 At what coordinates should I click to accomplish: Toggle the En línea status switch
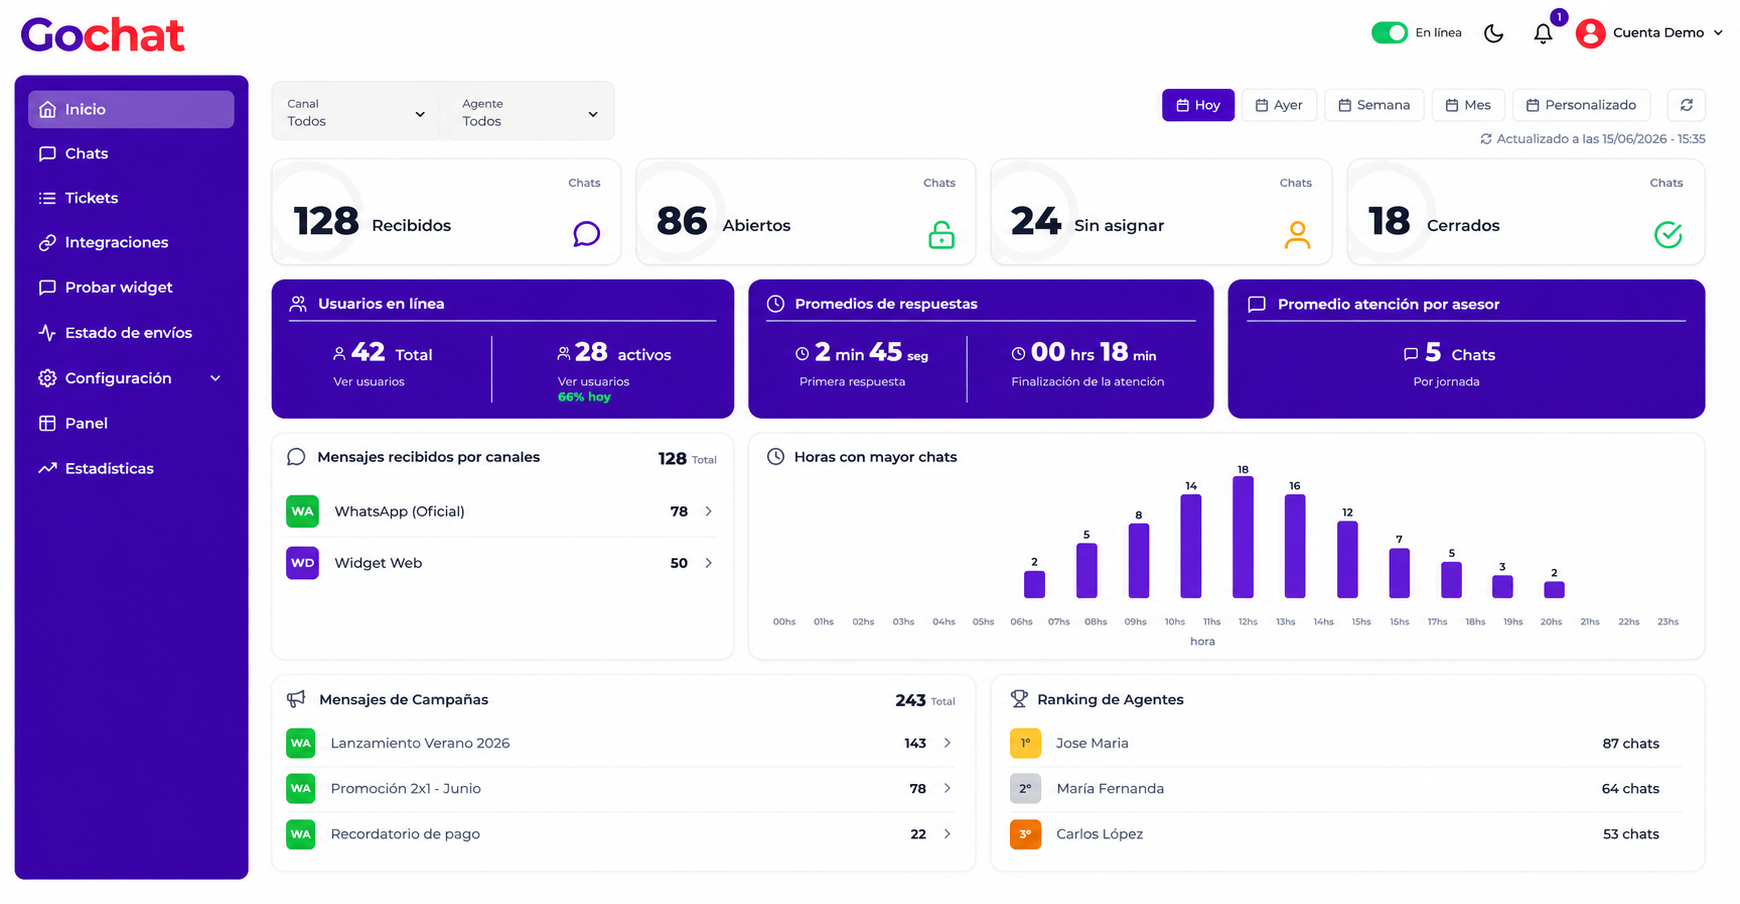[x=1389, y=33]
